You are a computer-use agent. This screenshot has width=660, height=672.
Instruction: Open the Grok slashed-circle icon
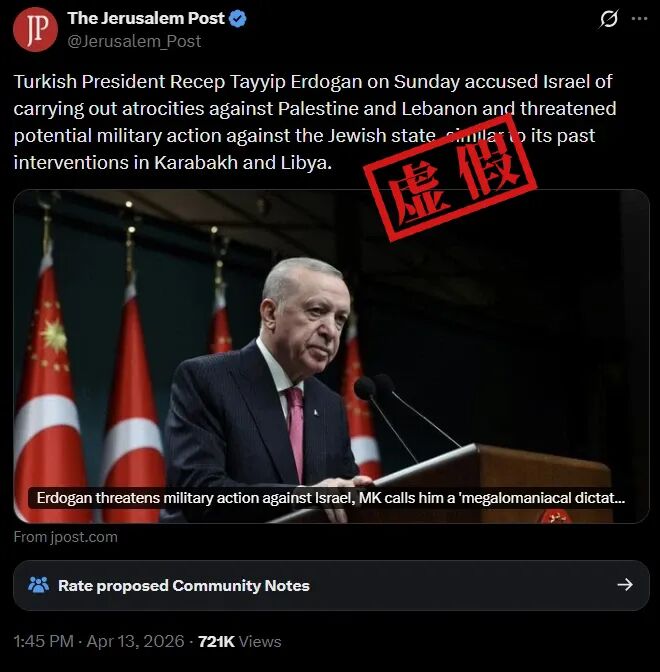(609, 19)
